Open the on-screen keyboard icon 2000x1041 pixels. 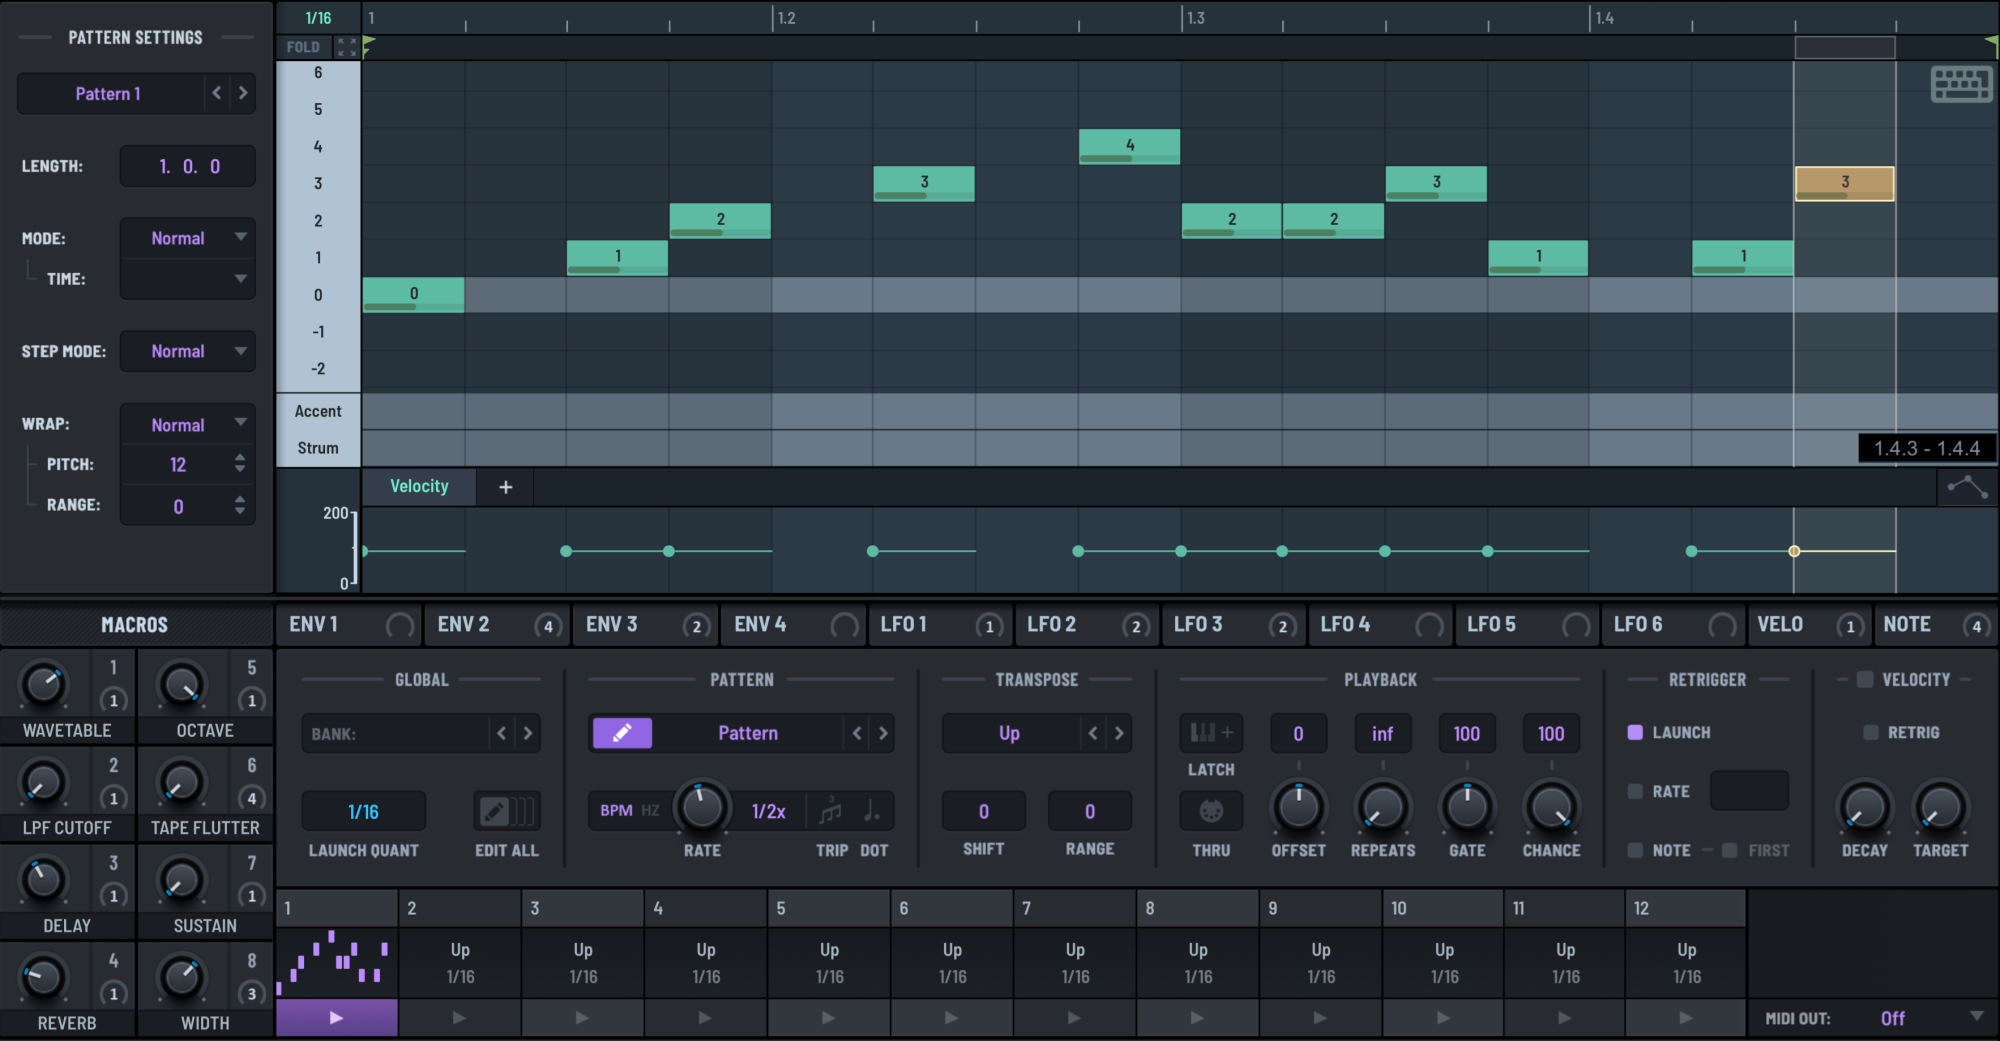coord(1961,84)
